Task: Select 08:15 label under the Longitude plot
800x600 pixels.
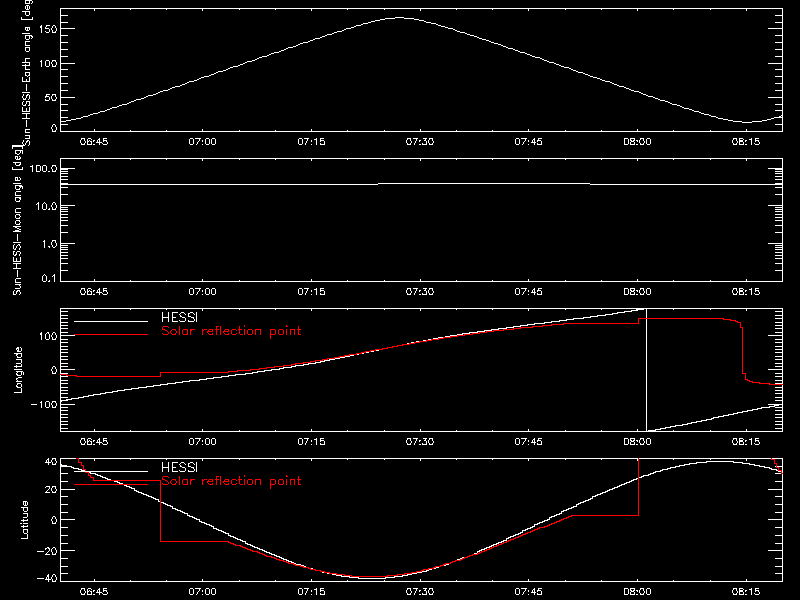Action: [746, 442]
